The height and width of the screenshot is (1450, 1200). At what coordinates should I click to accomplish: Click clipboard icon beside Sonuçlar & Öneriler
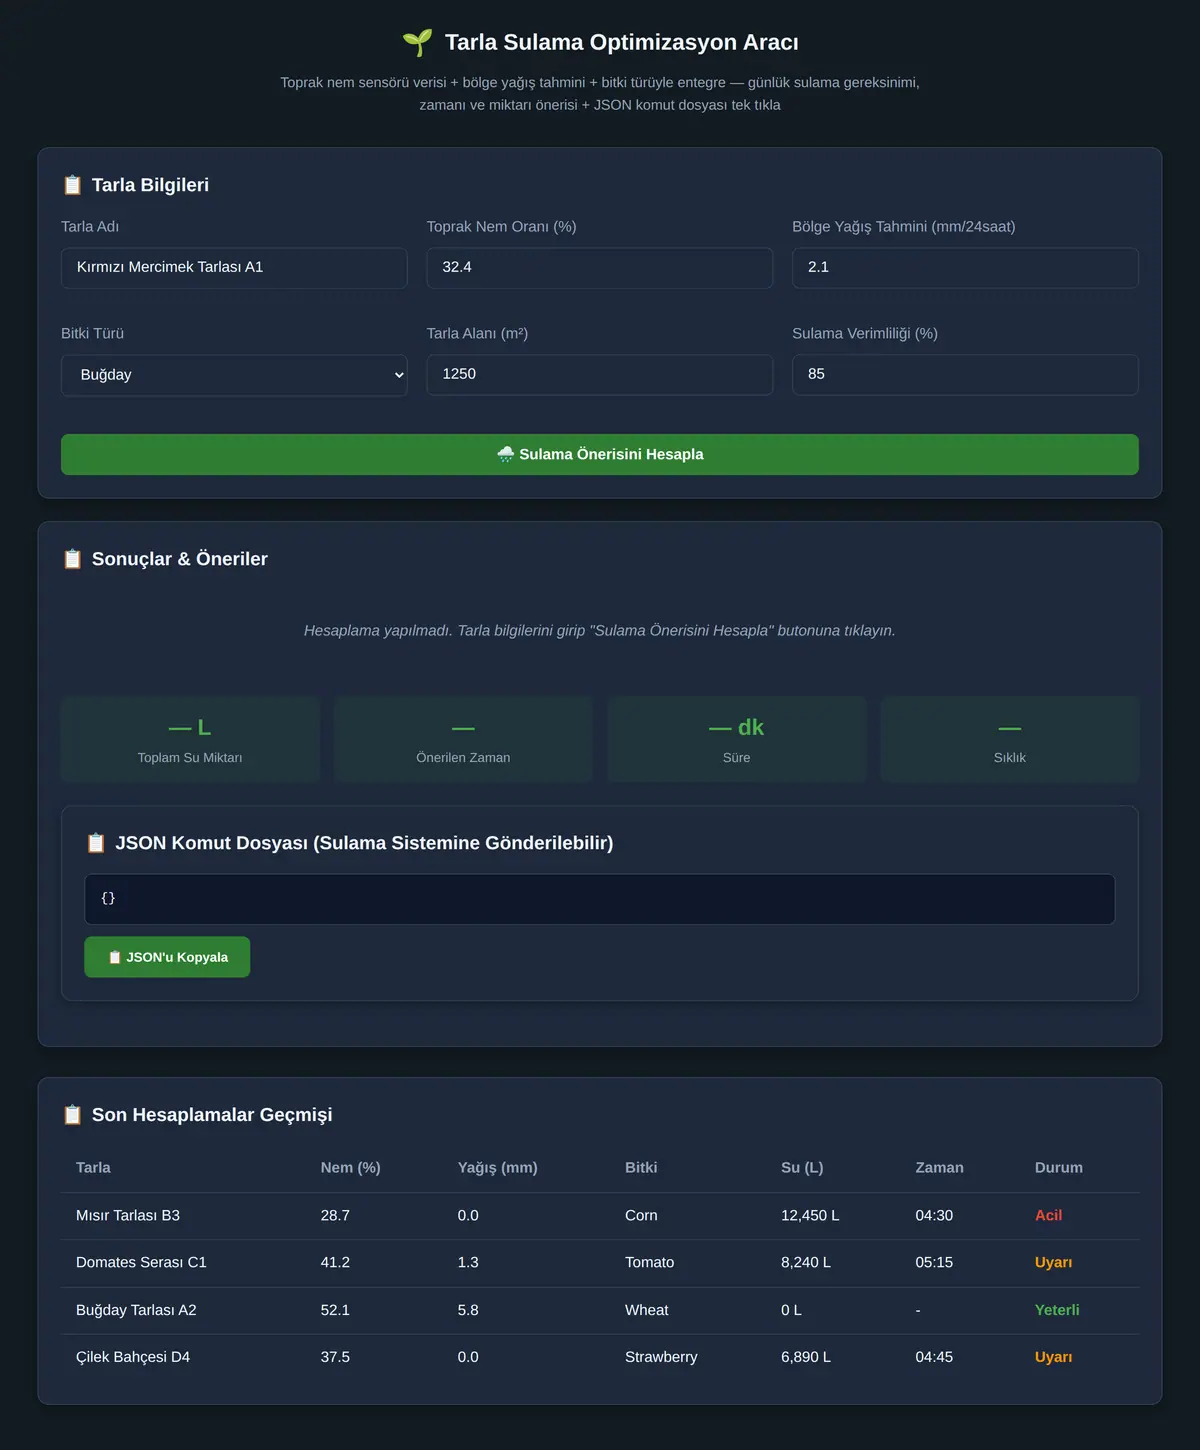click(72, 559)
